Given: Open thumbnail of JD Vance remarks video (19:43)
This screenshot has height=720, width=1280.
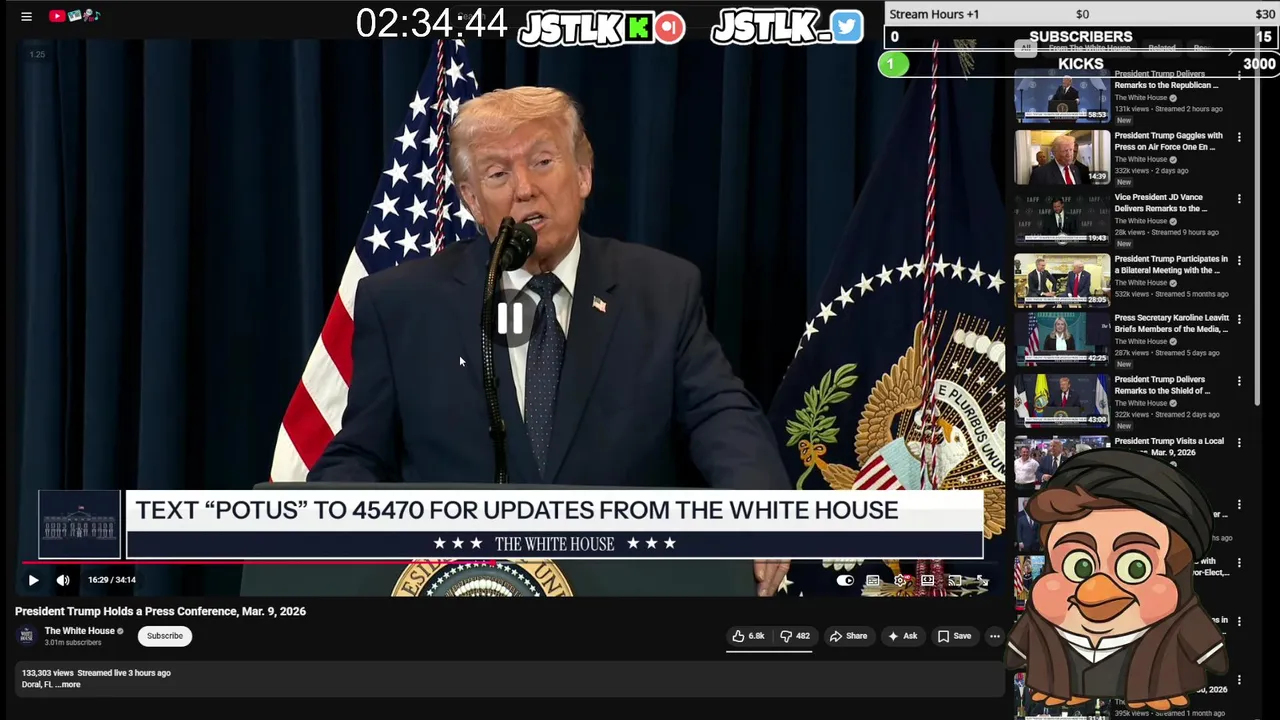Looking at the screenshot, I should (x=1062, y=219).
